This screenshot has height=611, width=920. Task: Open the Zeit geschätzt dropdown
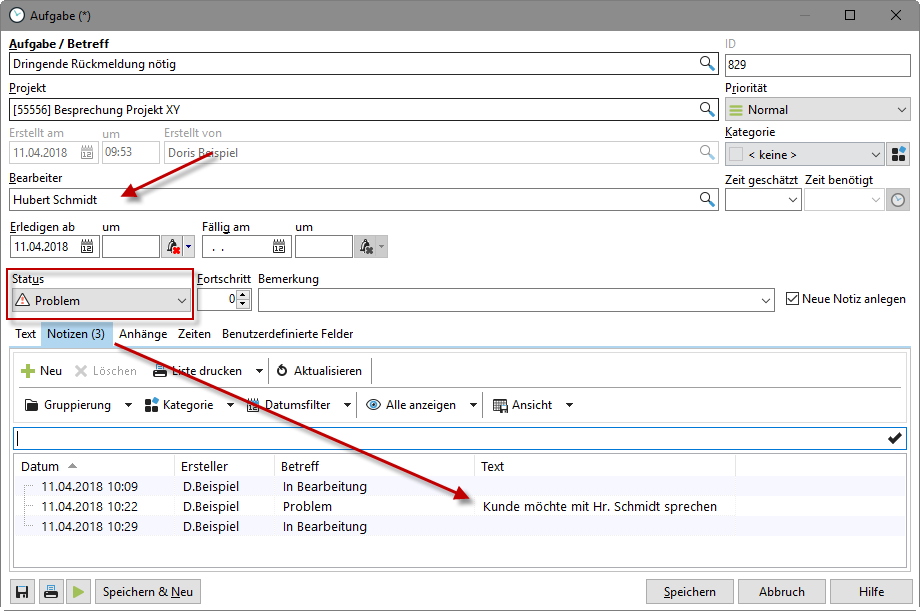tap(793, 200)
